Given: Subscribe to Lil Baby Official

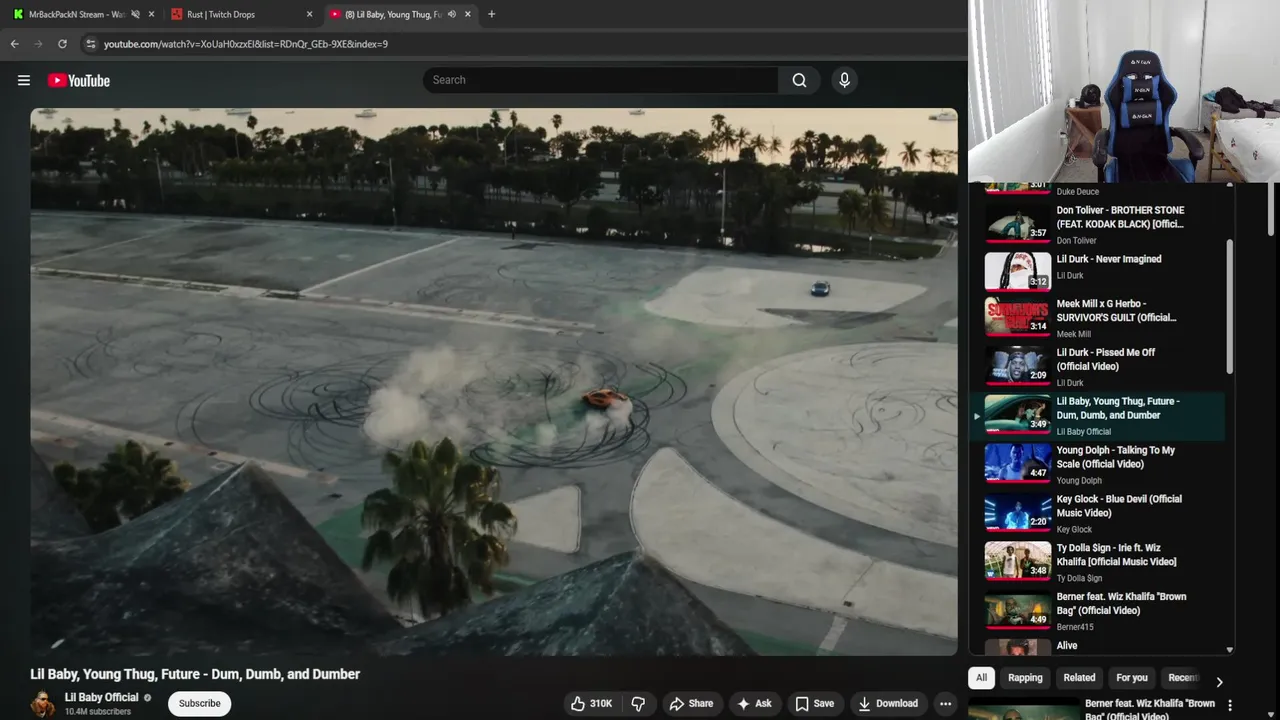Looking at the screenshot, I should (199, 703).
